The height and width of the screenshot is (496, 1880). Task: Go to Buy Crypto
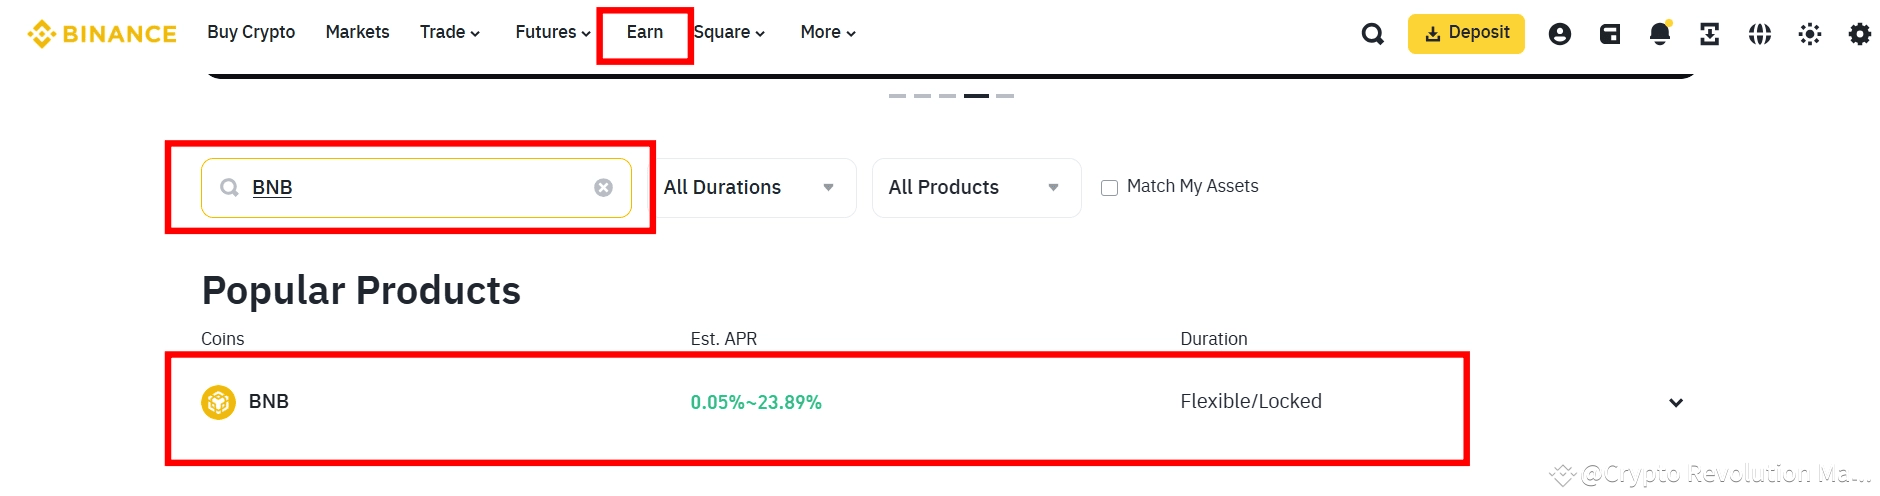click(x=251, y=32)
